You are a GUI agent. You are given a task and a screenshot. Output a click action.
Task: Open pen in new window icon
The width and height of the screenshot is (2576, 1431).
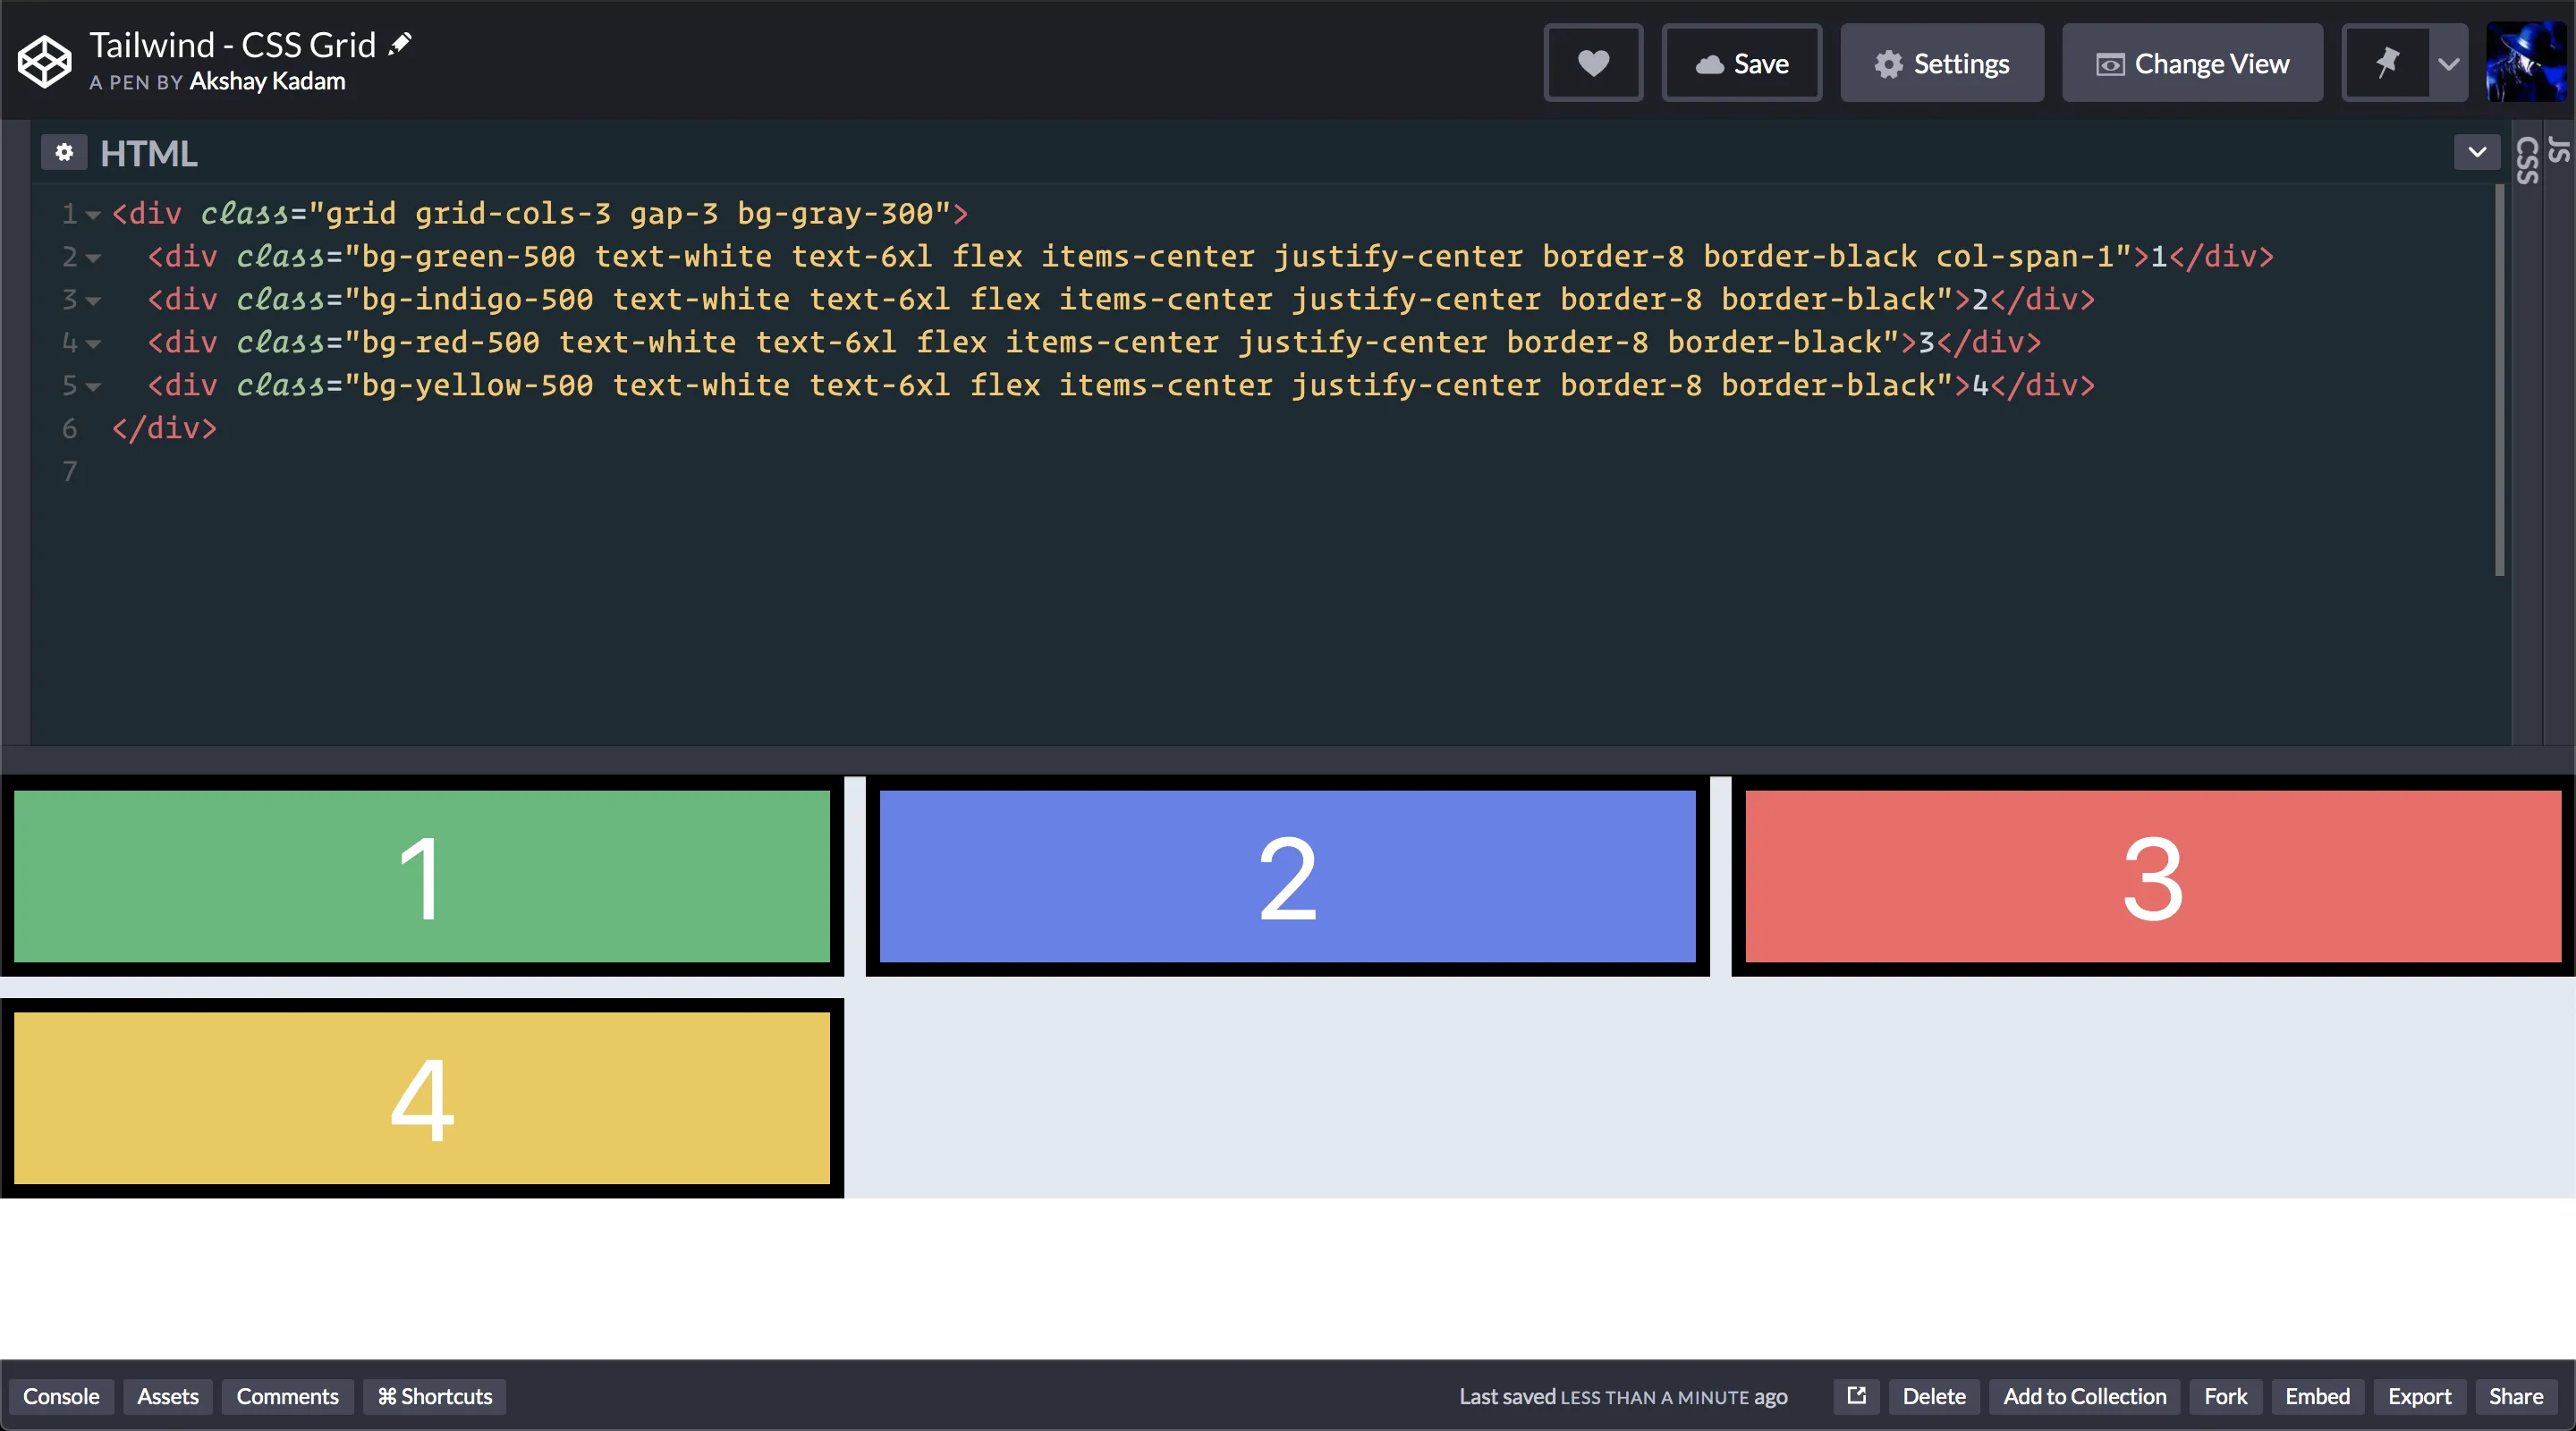click(x=1856, y=1395)
